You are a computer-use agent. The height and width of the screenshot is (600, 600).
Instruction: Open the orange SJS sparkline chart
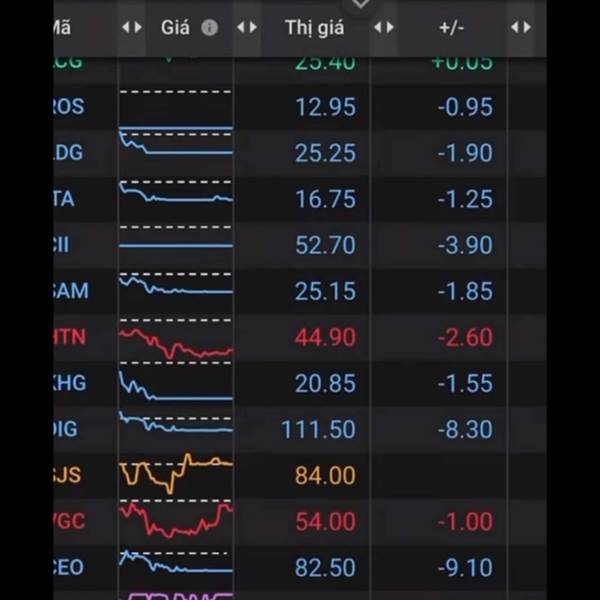[175, 472]
